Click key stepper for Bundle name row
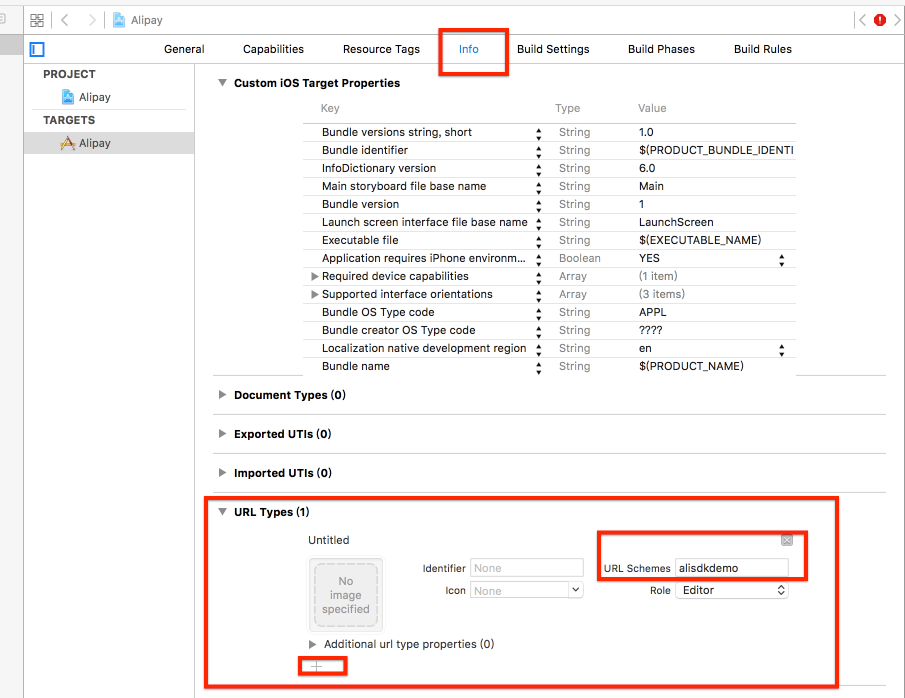The image size is (905, 698). pos(538,368)
